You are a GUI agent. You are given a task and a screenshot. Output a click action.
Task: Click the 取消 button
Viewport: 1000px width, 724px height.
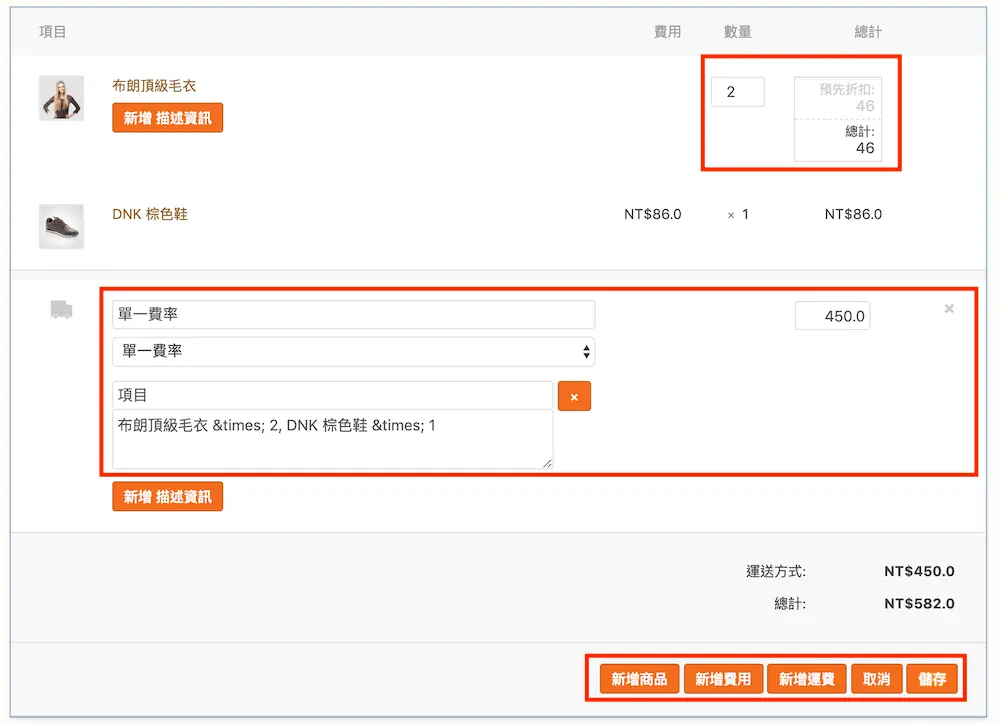pyautogui.click(x=876, y=679)
